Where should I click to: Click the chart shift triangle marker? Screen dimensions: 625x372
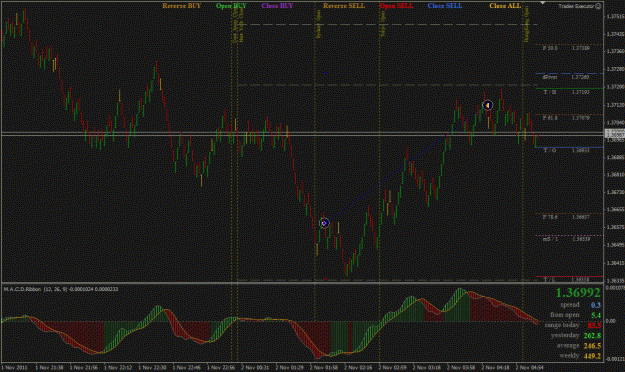point(542,2)
